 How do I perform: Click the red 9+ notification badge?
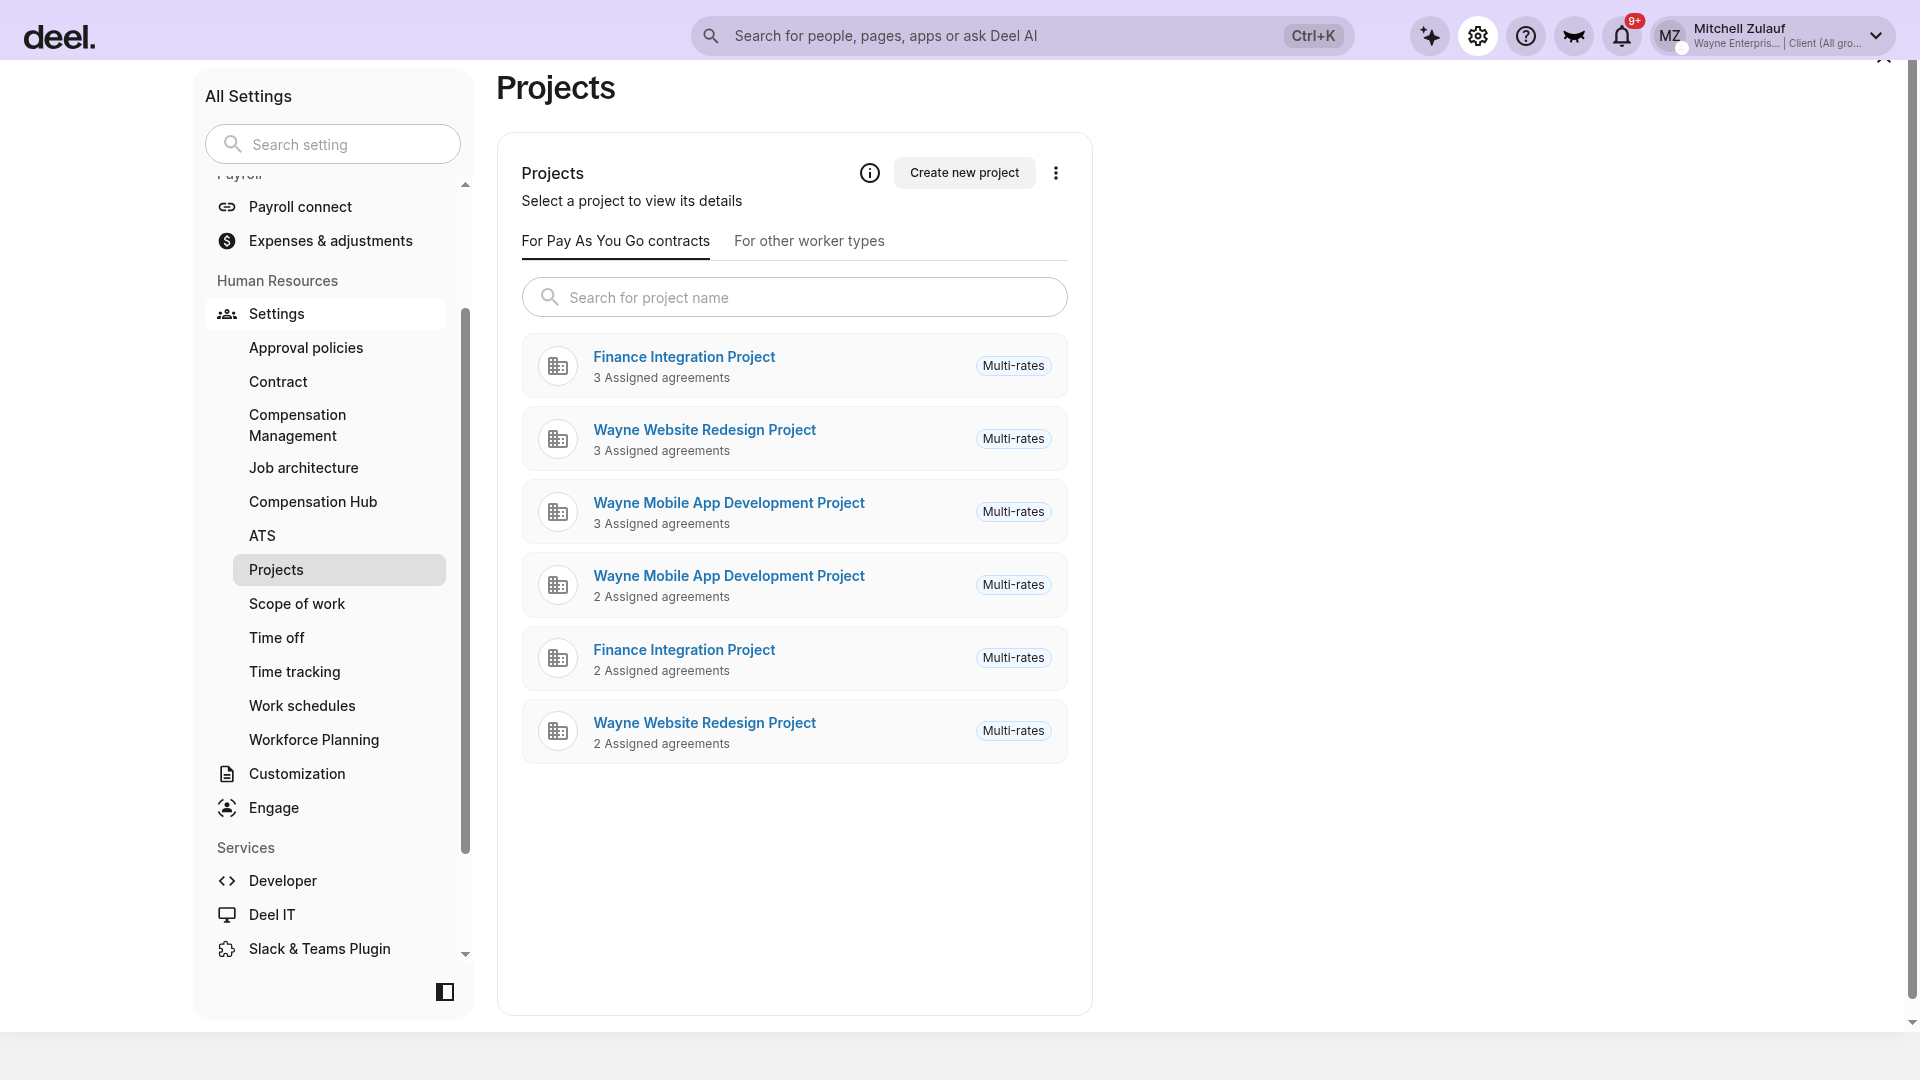[x=1635, y=21]
